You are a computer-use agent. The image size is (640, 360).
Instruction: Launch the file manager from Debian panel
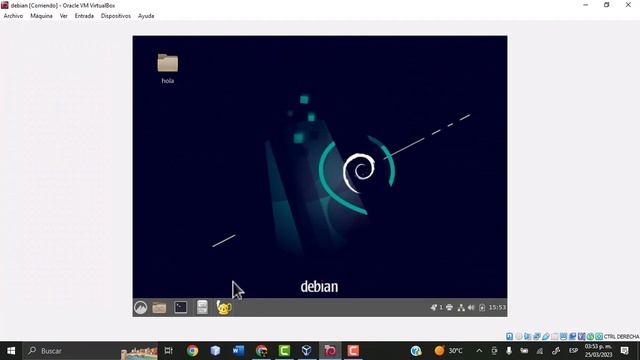pyautogui.click(x=159, y=307)
